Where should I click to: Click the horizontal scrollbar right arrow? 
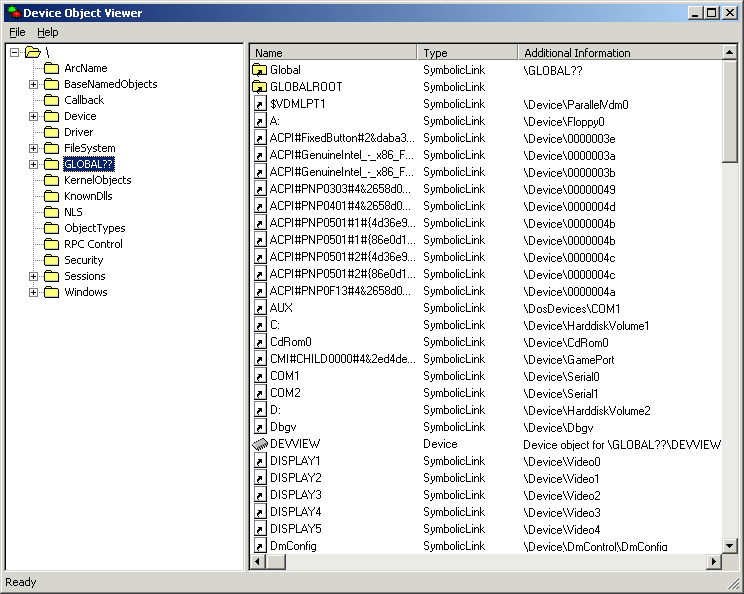pos(714,562)
